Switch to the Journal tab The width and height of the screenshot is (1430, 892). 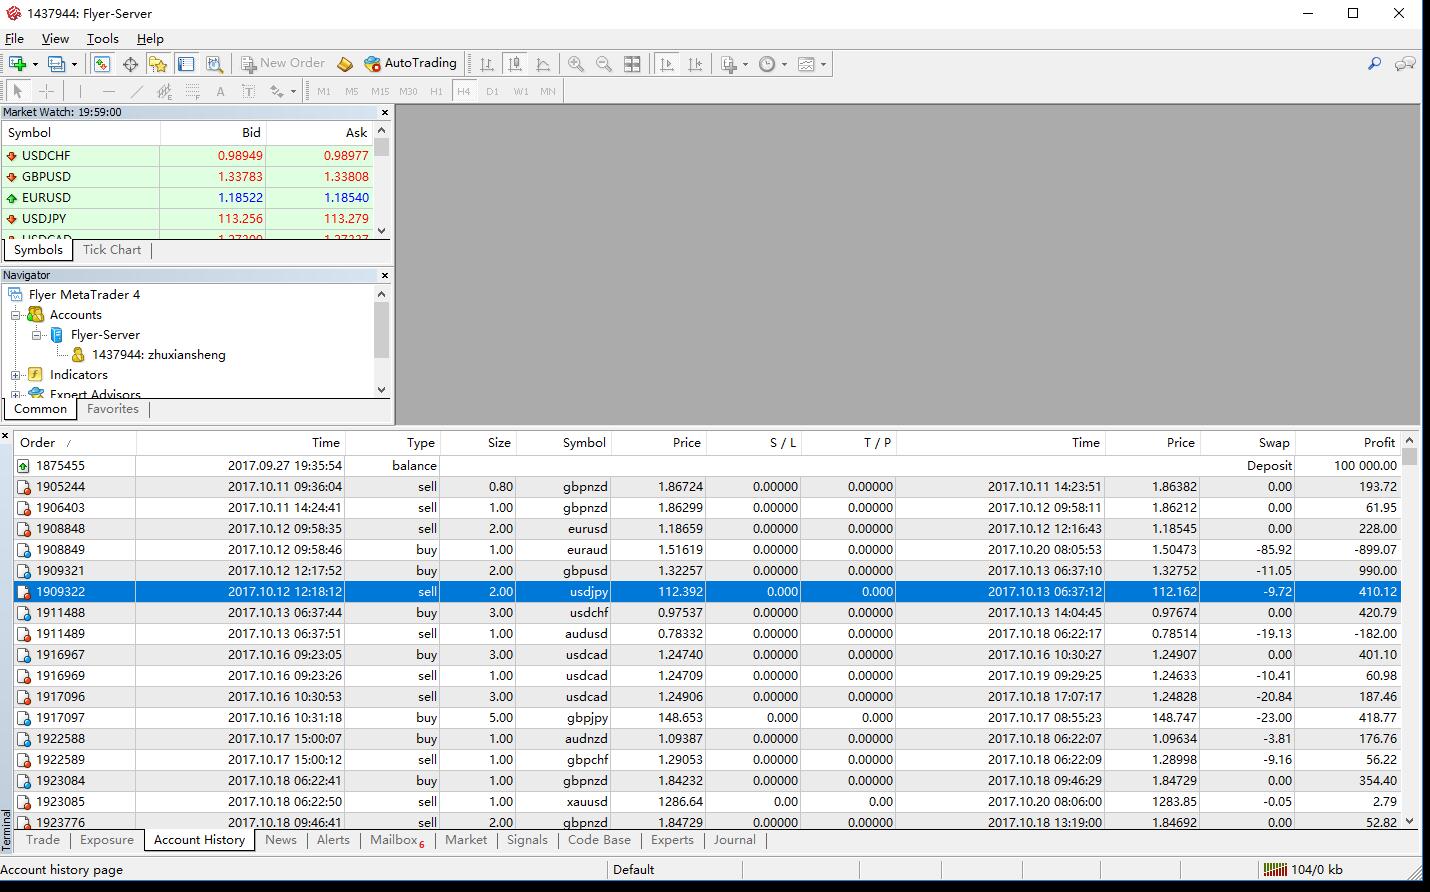[734, 840]
